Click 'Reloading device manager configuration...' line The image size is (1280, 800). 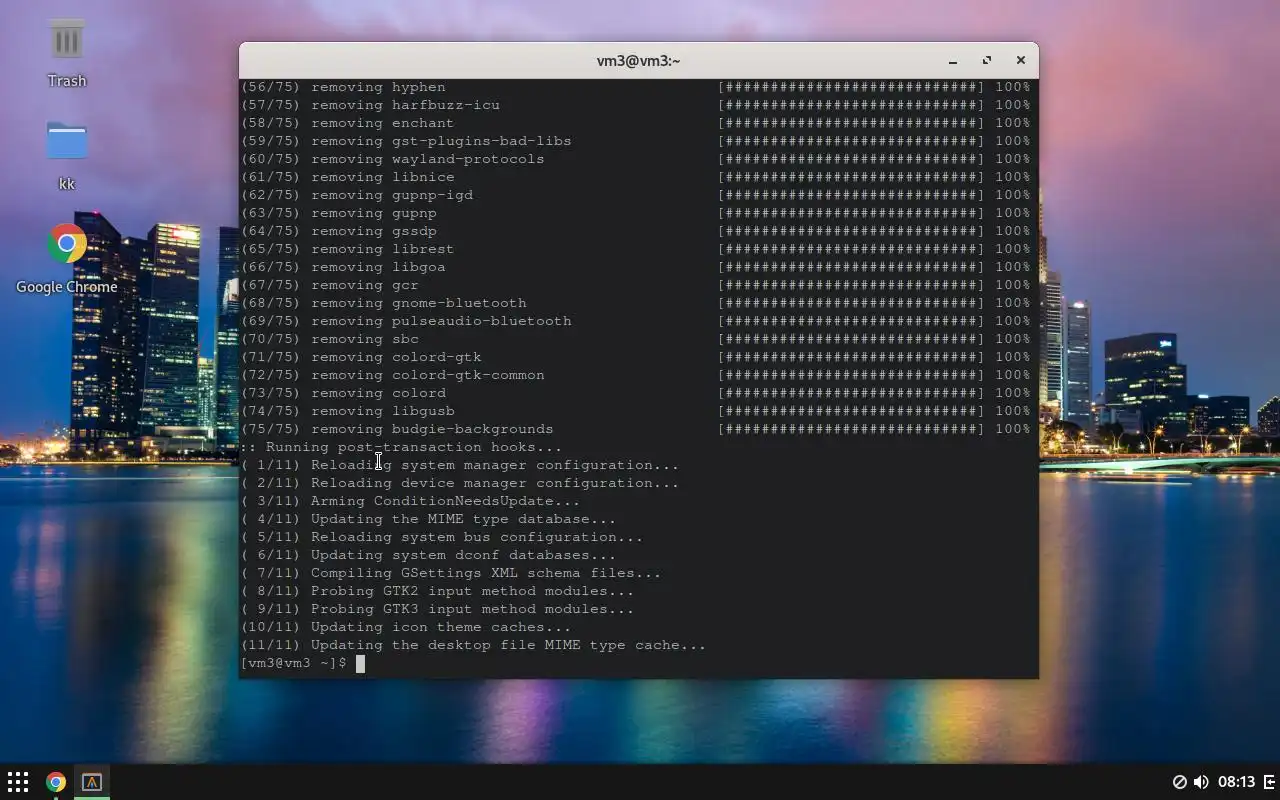(x=459, y=483)
